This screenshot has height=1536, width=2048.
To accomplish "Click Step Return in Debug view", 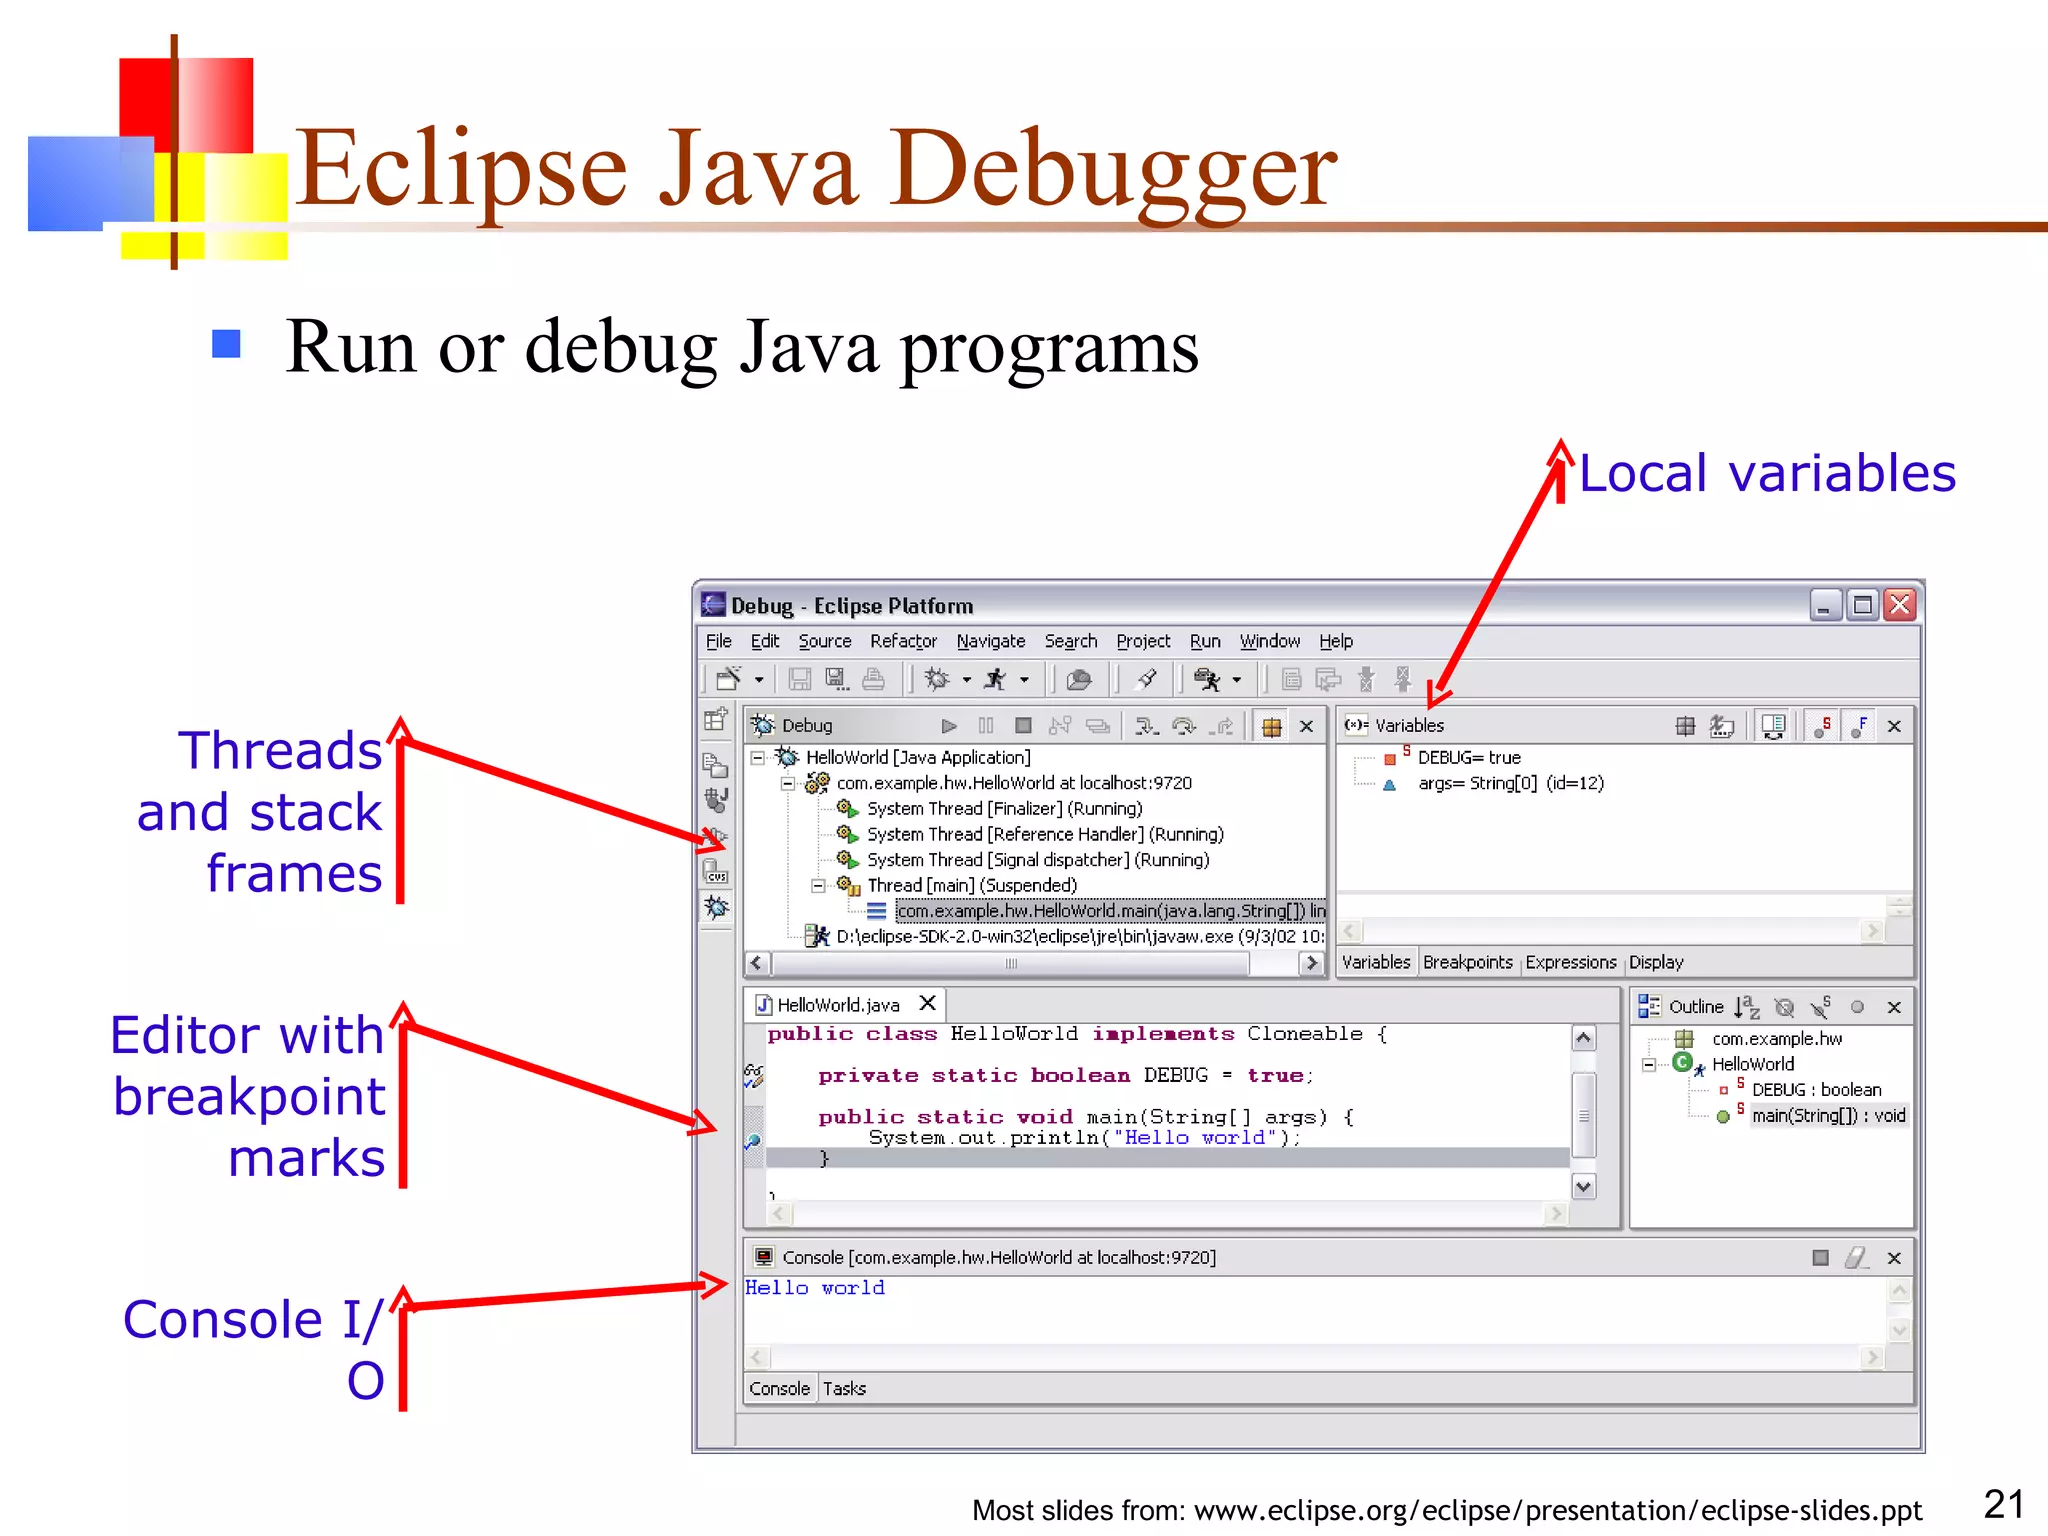I will coord(1222,726).
